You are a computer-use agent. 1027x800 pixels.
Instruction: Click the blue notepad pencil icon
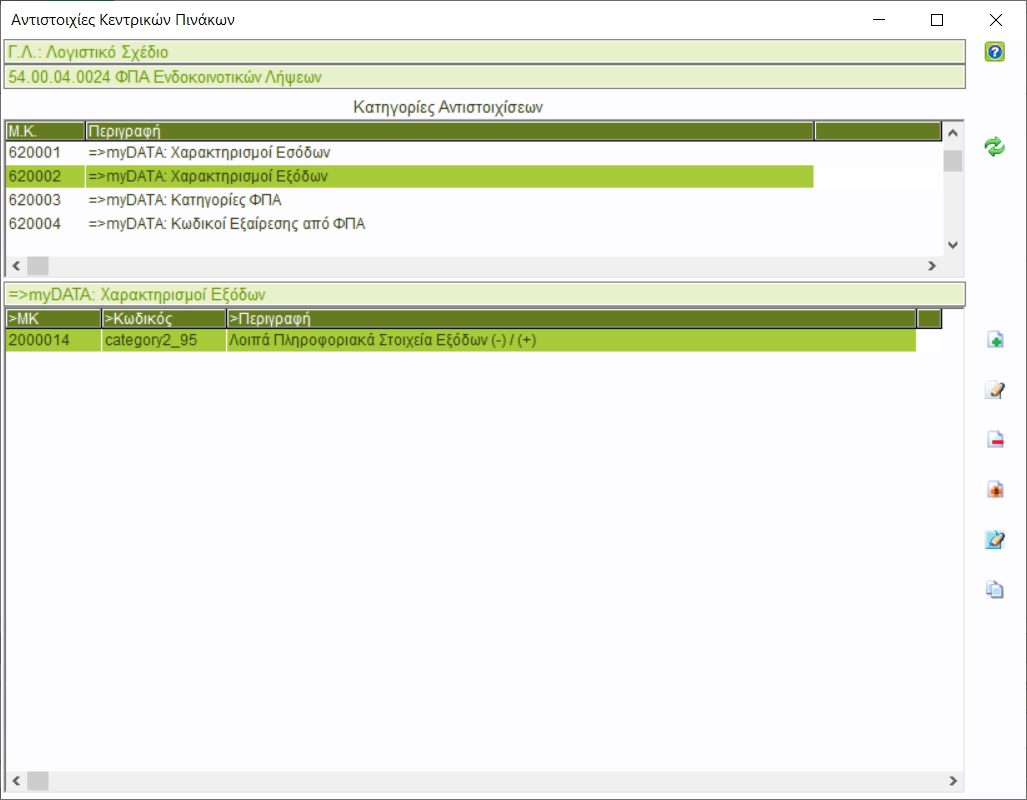click(994, 540)
